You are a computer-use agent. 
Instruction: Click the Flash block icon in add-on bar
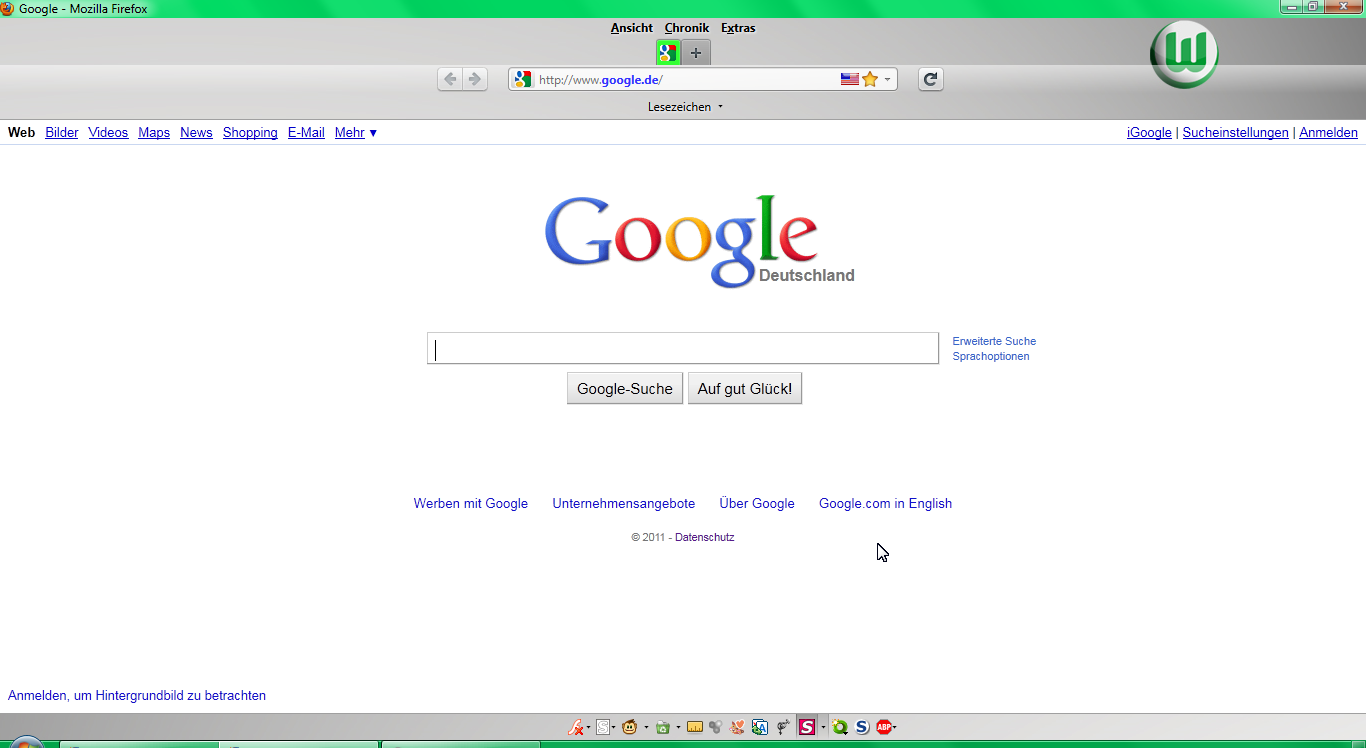pos(576,727)
